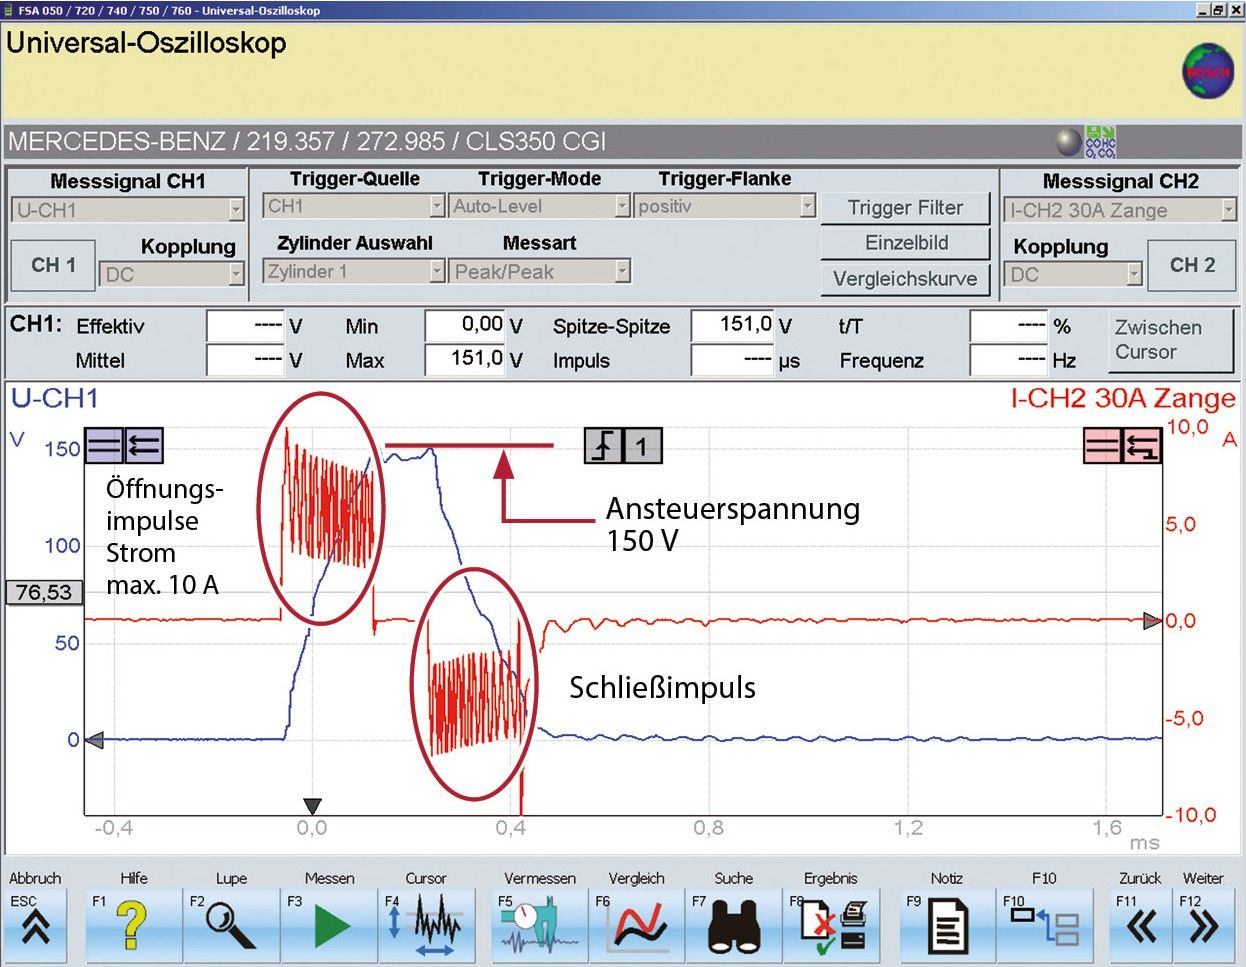Click the 76,53 trigger level marker
1246x967 pixels.
point(44,592)
